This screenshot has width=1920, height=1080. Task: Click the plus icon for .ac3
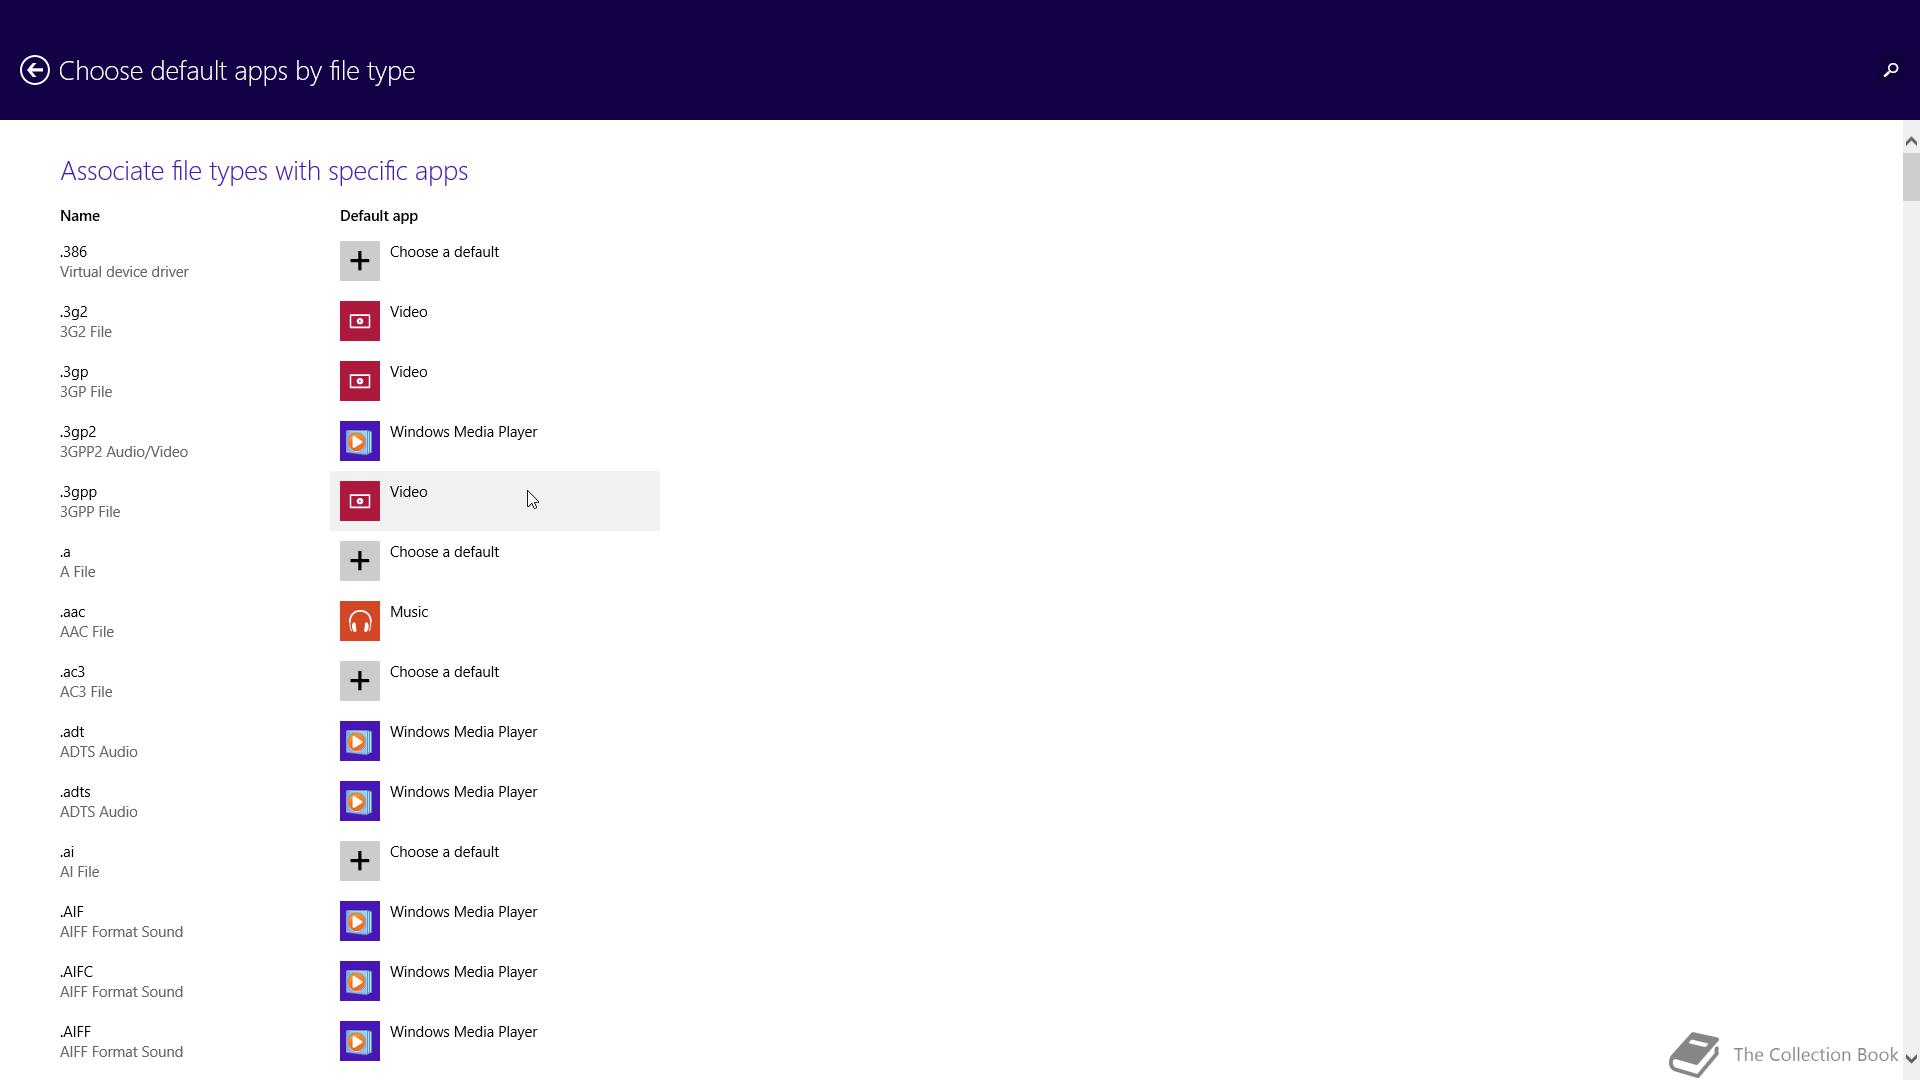(x=360, y=681)
